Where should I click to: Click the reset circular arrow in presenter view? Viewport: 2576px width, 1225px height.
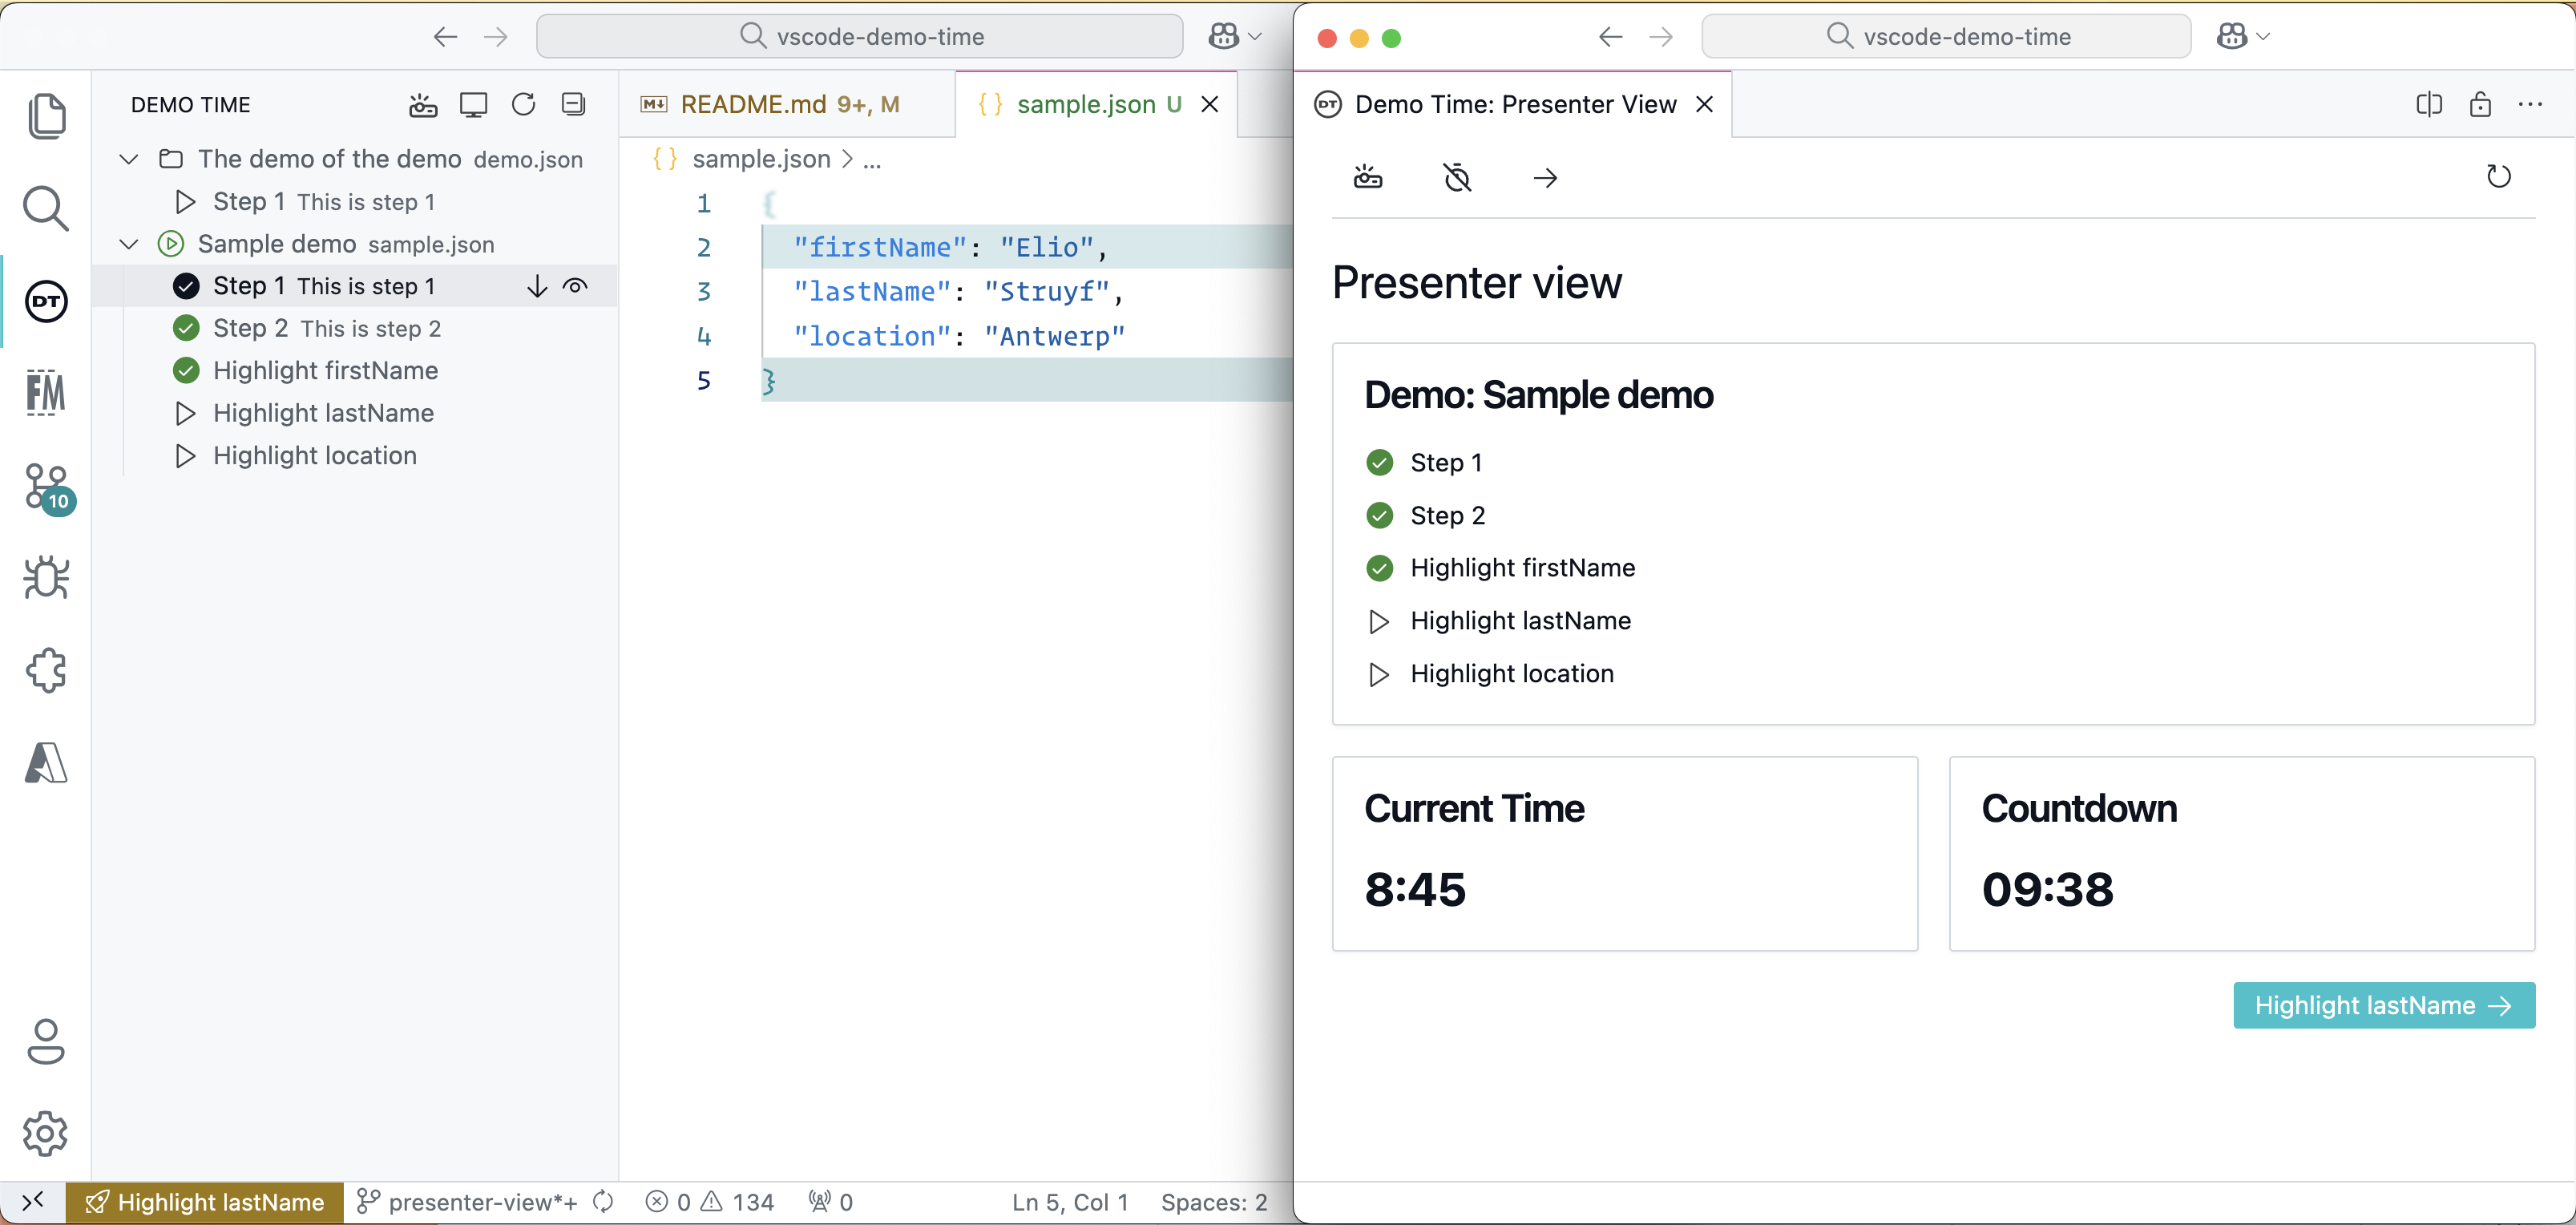(x=2498, y=177)
